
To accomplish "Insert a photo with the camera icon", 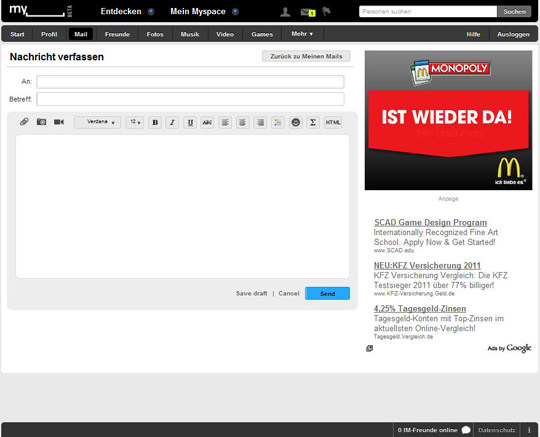I will (41, 122).
